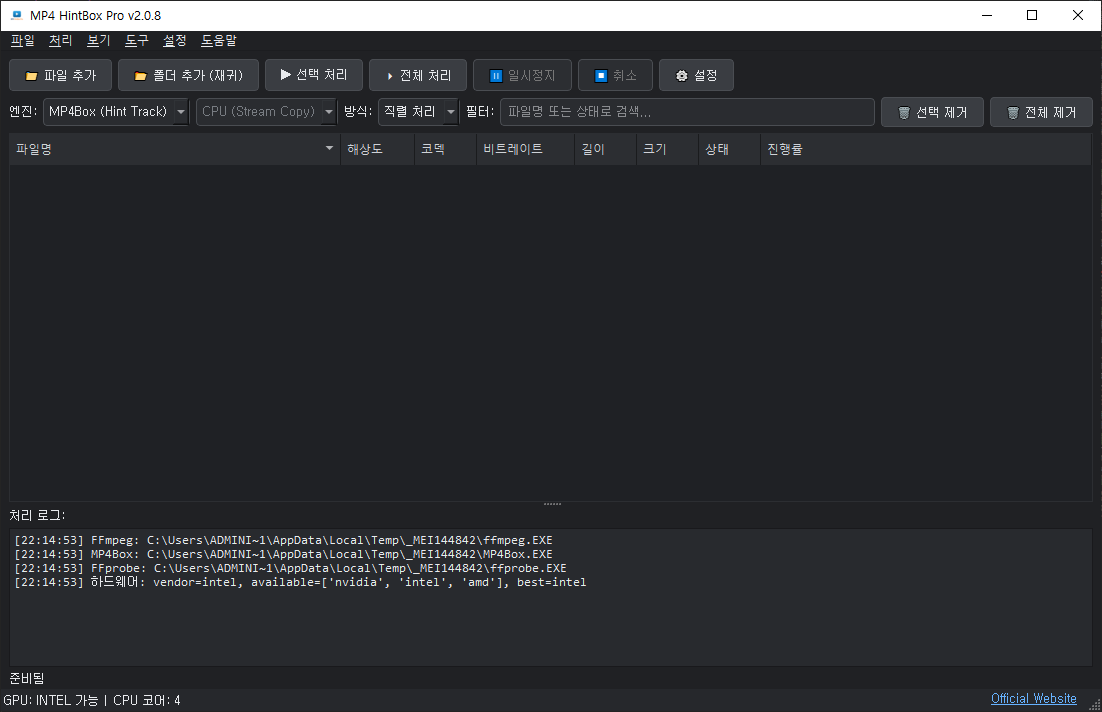
Task: Click the small play icon on 전체 처리
Action: 390,76
